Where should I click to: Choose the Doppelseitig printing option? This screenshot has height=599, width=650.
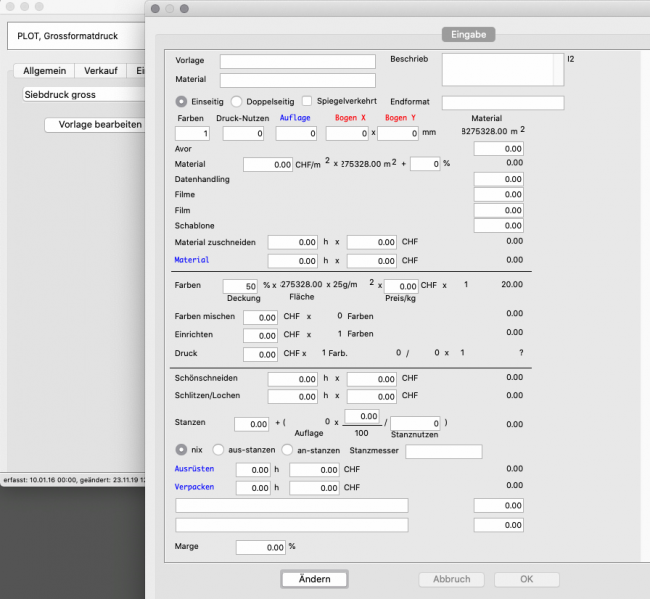(x=237, y=101)
